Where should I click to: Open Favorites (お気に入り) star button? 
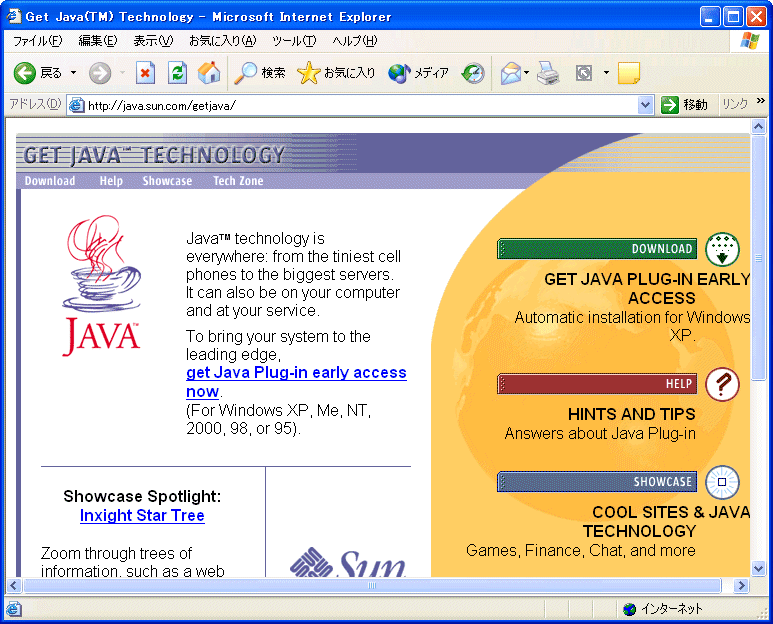(x=336, y=73)
